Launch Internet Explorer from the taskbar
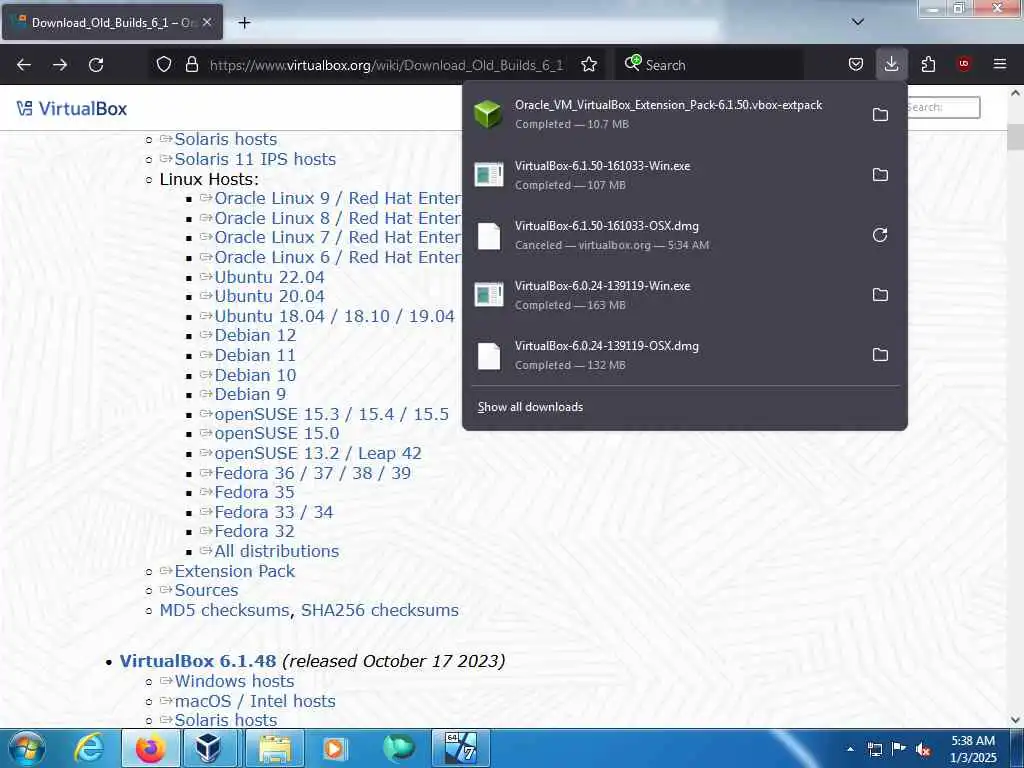The image size is (1024, 768). 88,748
